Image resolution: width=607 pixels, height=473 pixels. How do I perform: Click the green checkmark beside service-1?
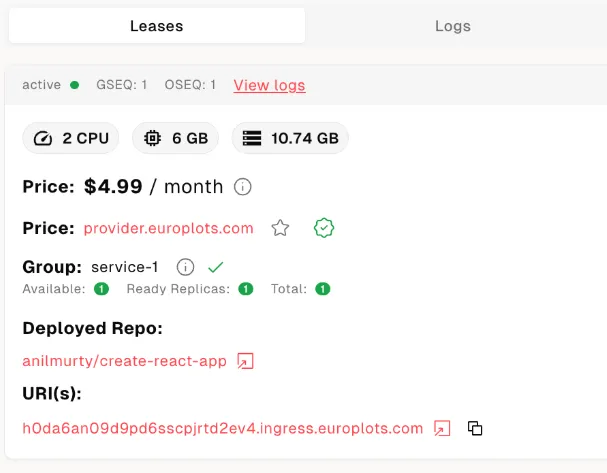tap(215, 267)
